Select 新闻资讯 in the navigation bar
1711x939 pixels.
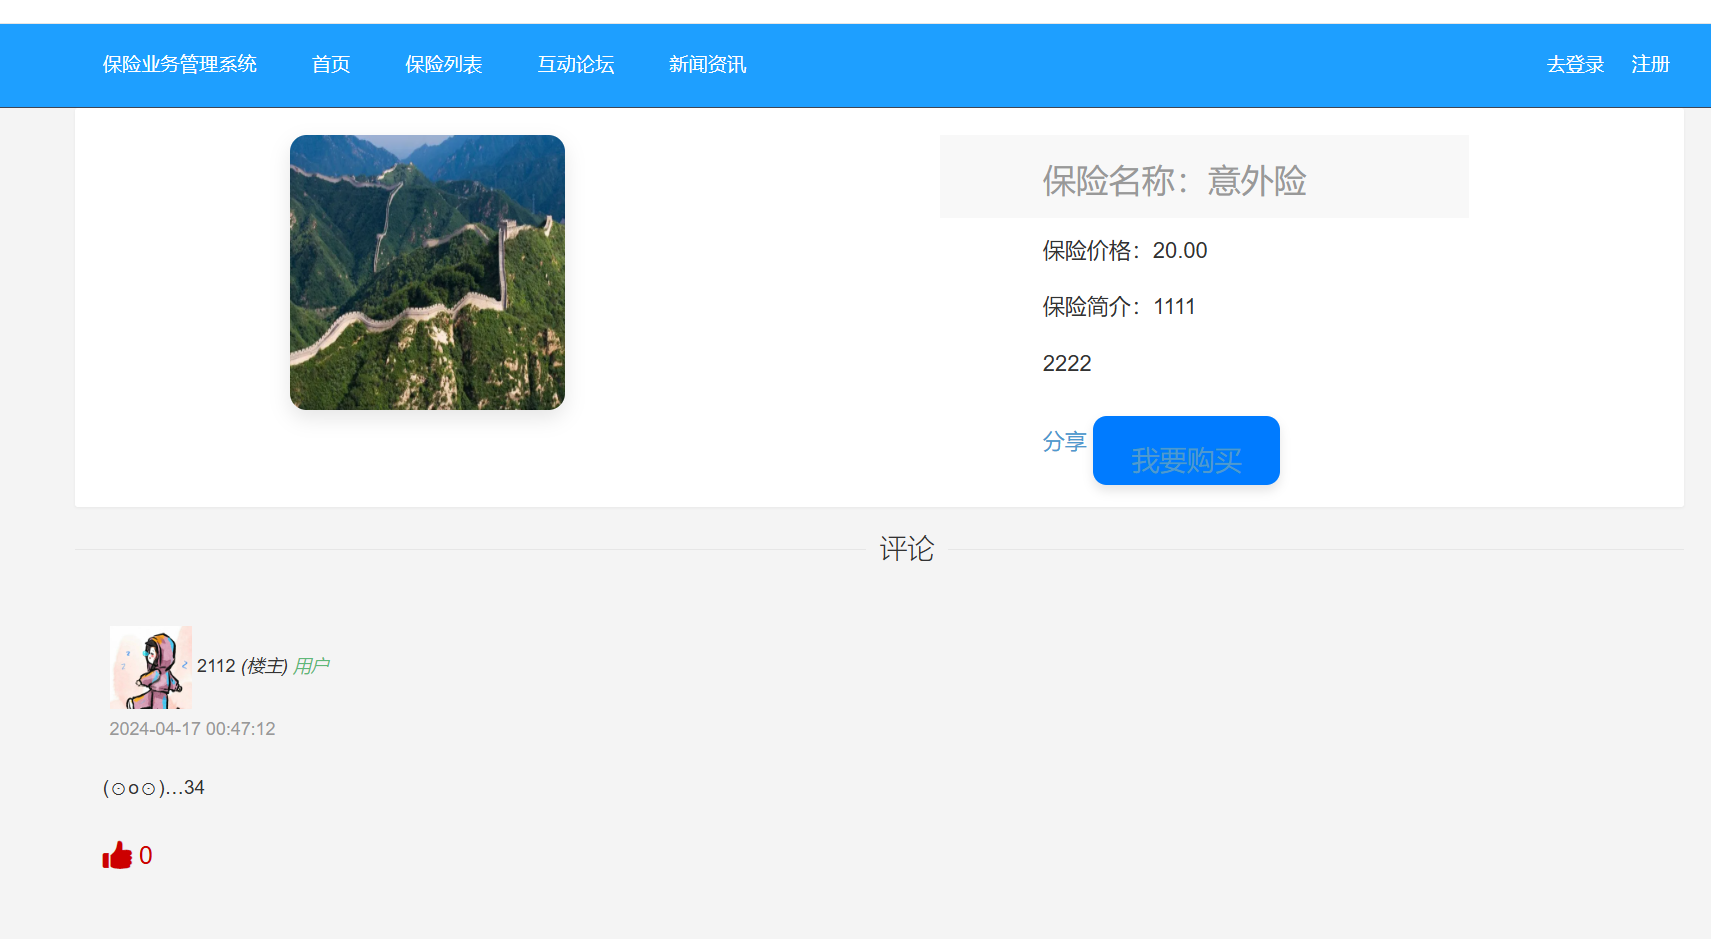click(707, 65)
